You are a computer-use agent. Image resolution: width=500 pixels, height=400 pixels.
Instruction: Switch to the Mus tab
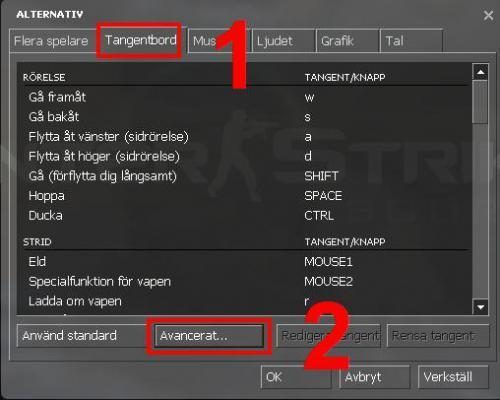(x=218, y=41)
